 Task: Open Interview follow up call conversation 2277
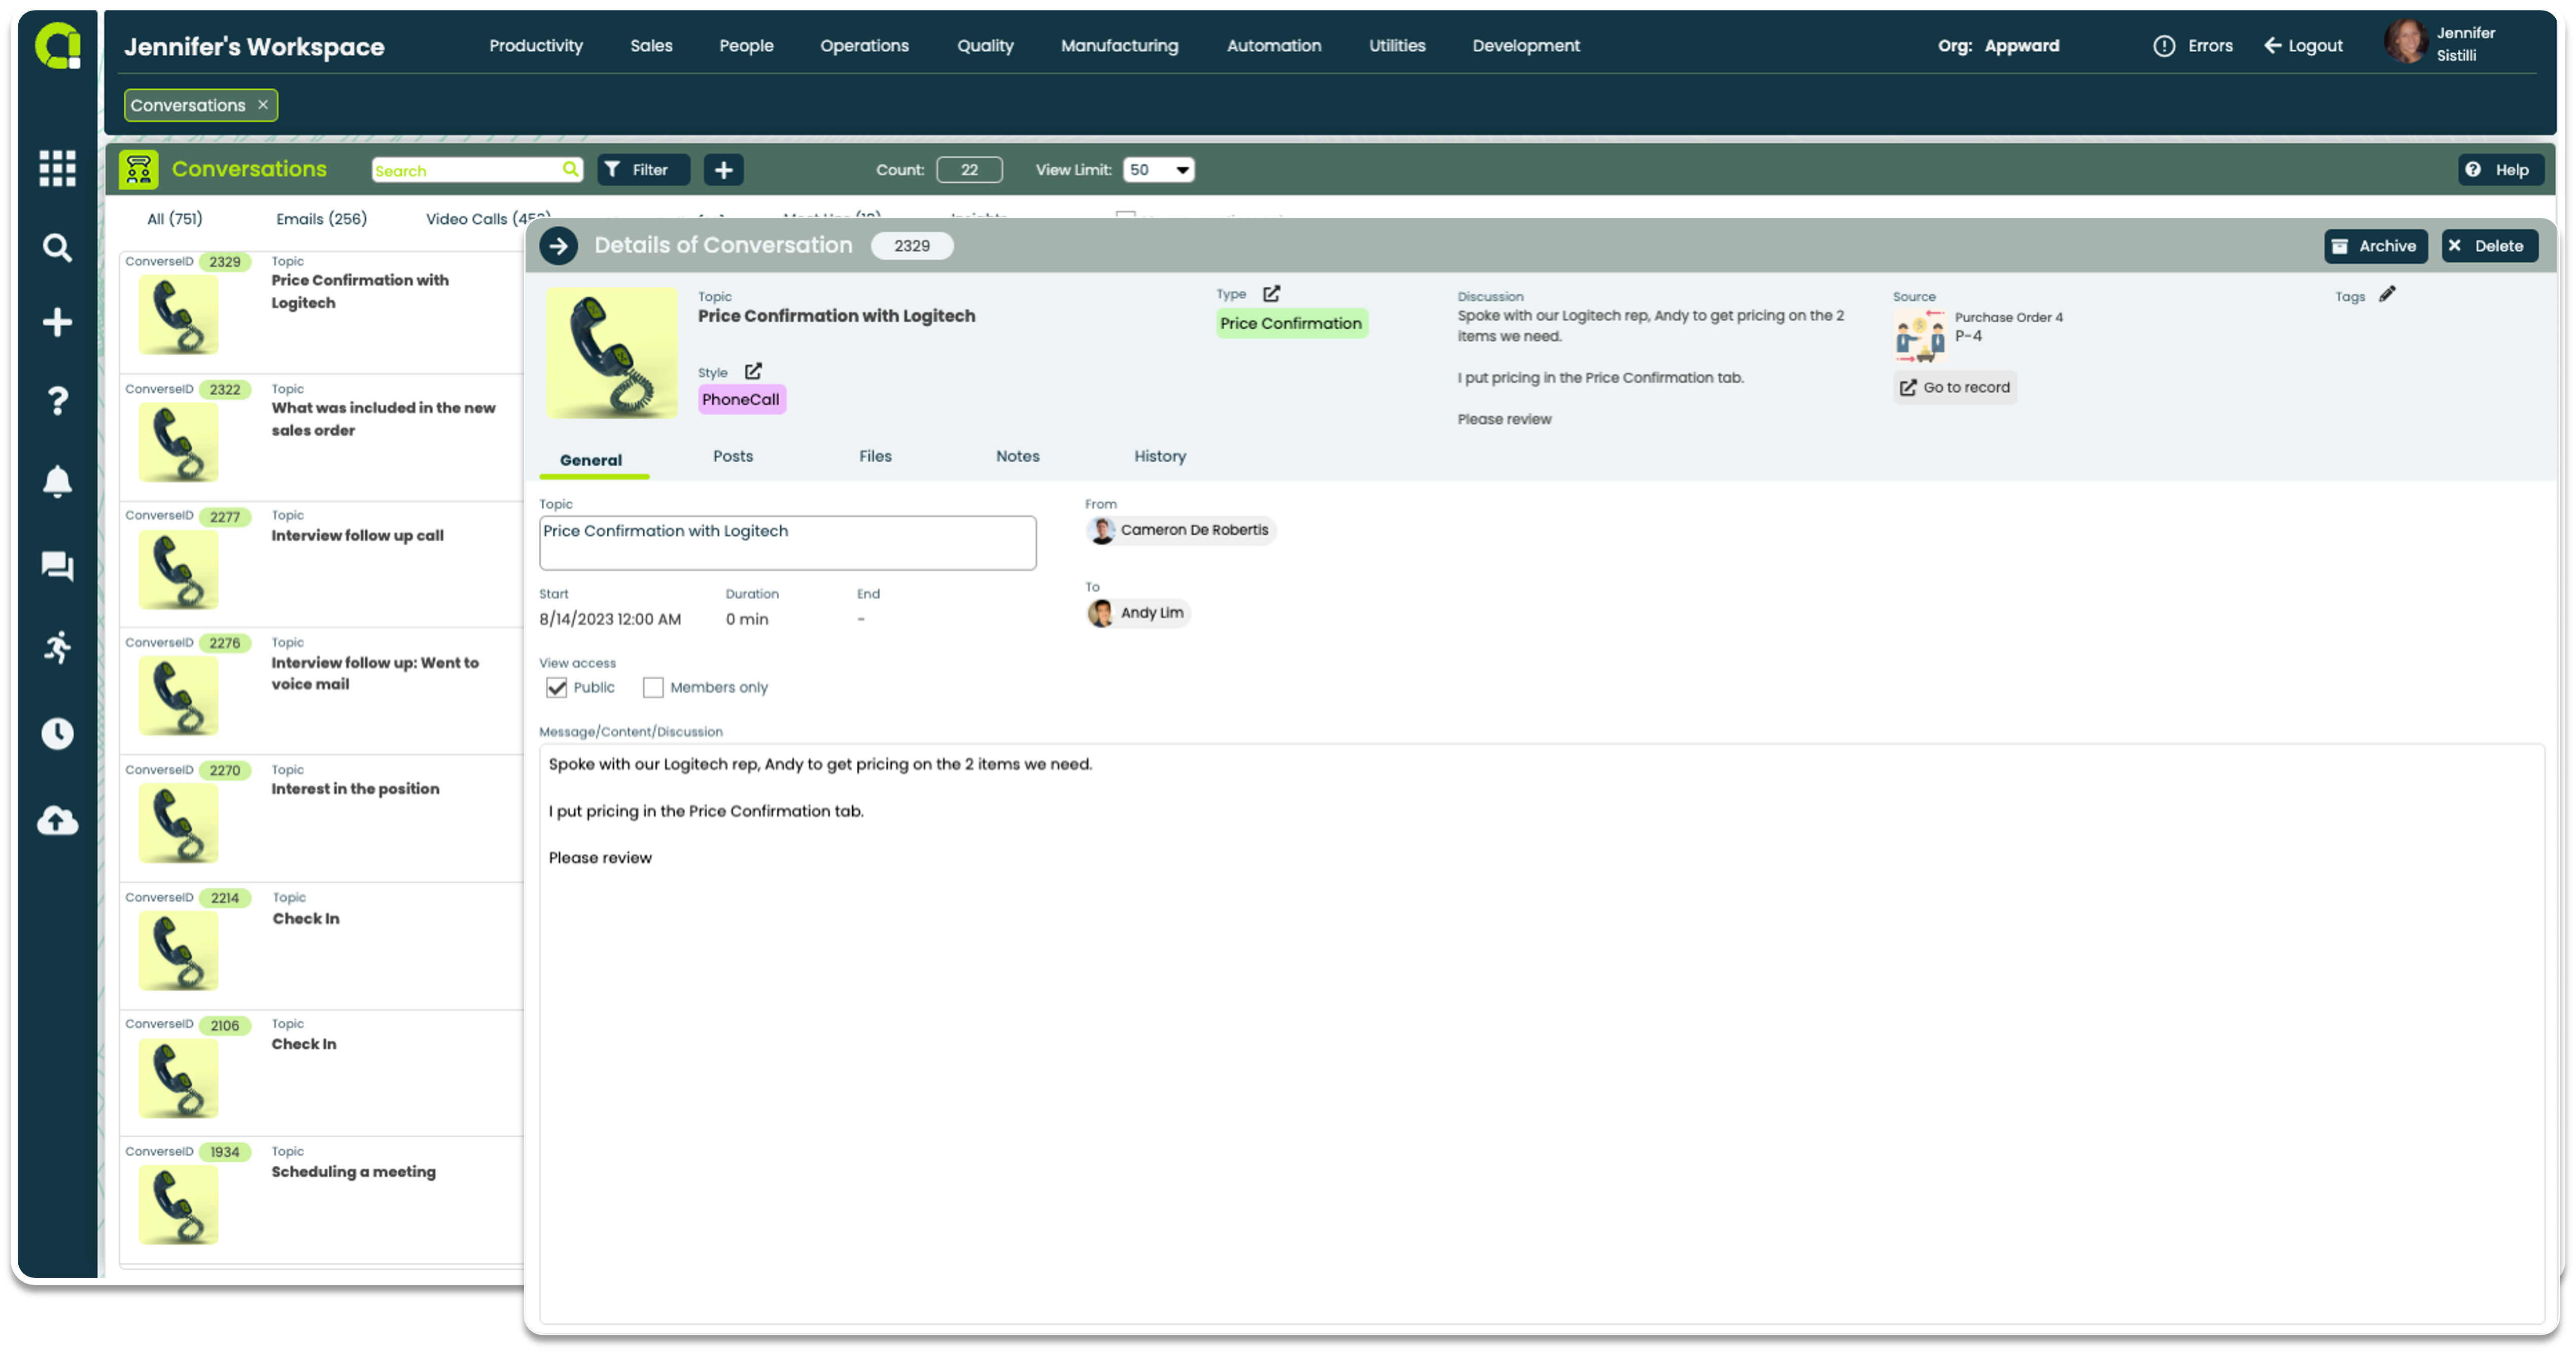[321, 564]
